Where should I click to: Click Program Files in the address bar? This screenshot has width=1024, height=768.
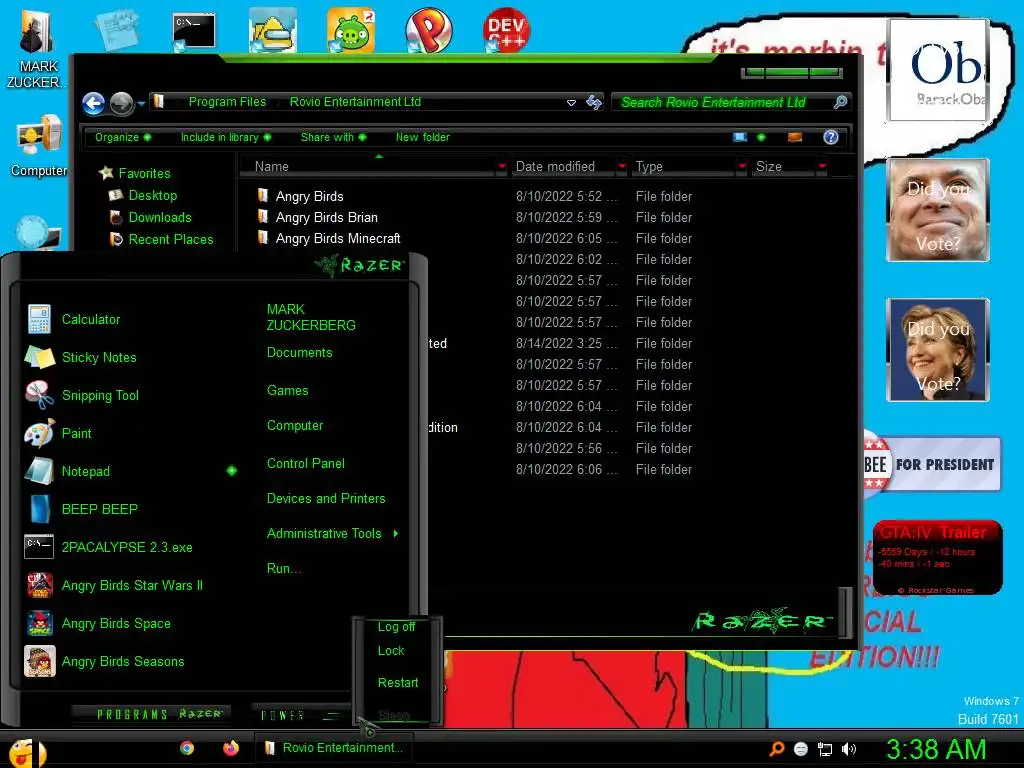coord(227,102)
